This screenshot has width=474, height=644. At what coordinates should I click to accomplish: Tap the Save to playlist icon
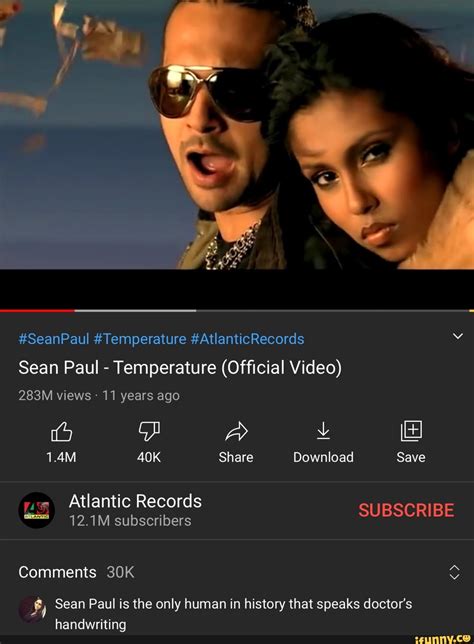(411, 431)
